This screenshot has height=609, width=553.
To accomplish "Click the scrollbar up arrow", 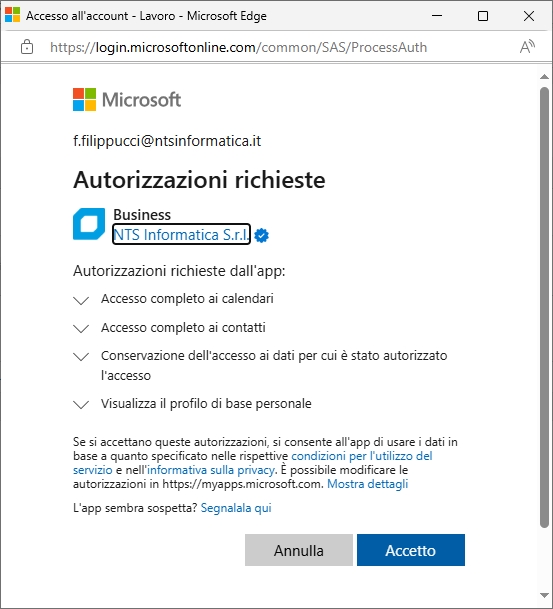I will [x=544, y=77].
